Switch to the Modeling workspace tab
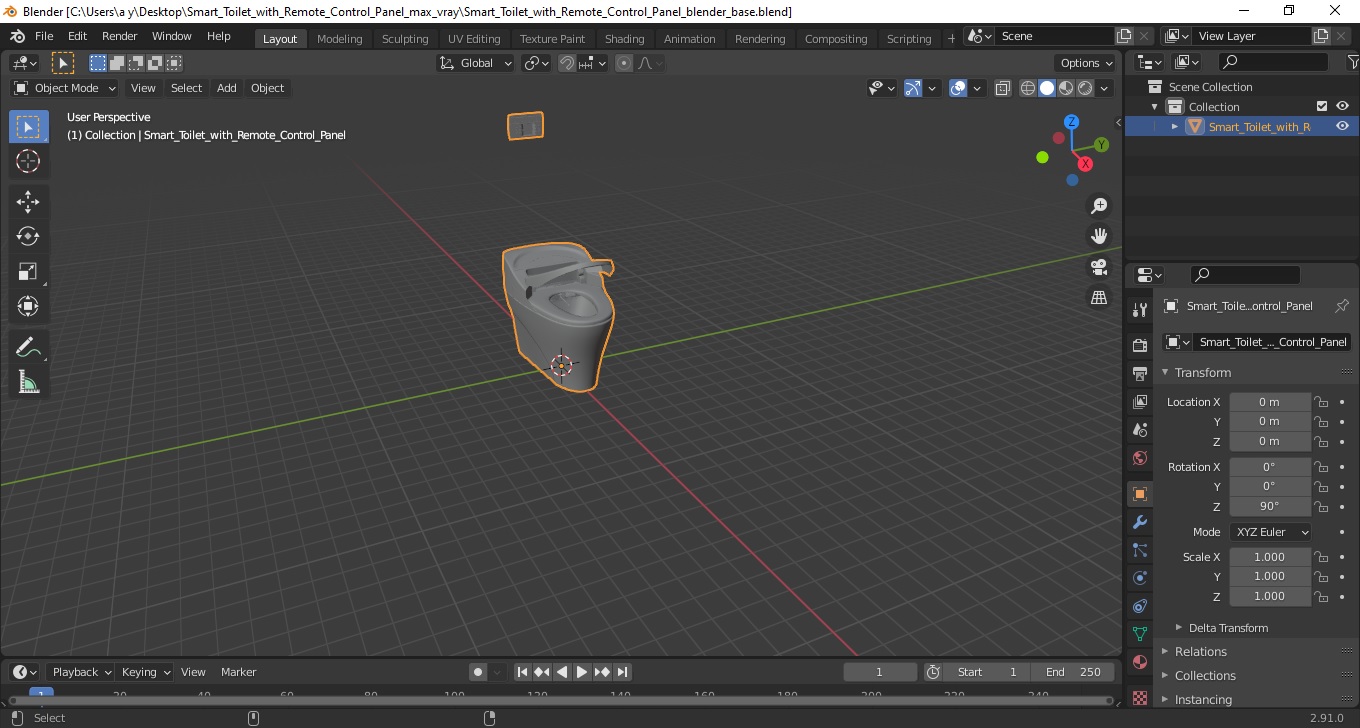This screenshot has width=1360, height=728. tap(340, 39)
